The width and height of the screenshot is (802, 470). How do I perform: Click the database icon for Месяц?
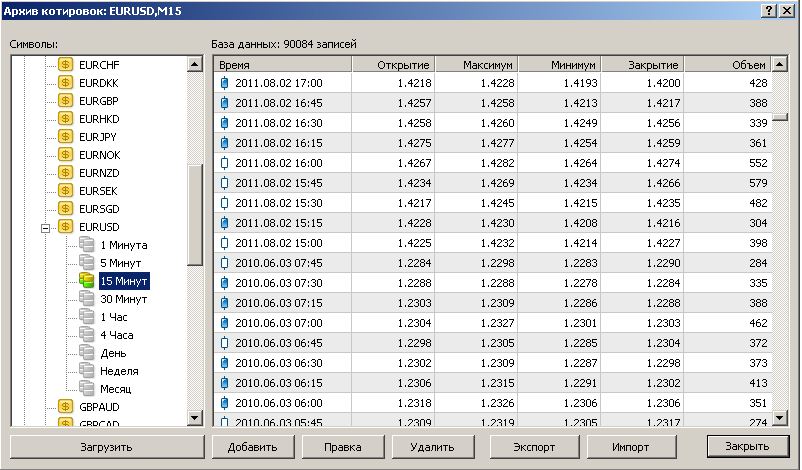click(x=86, y=388)
